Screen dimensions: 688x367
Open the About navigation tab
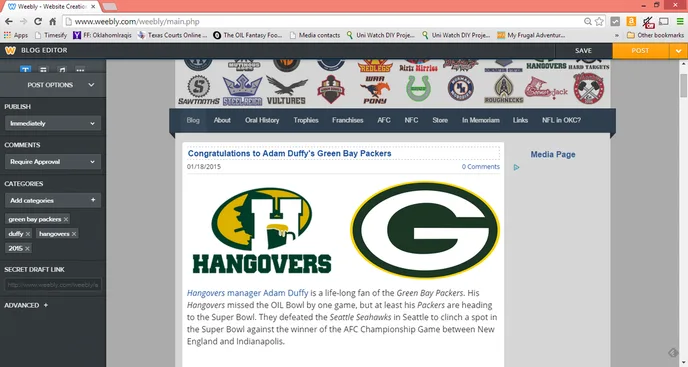coord(222,120)
